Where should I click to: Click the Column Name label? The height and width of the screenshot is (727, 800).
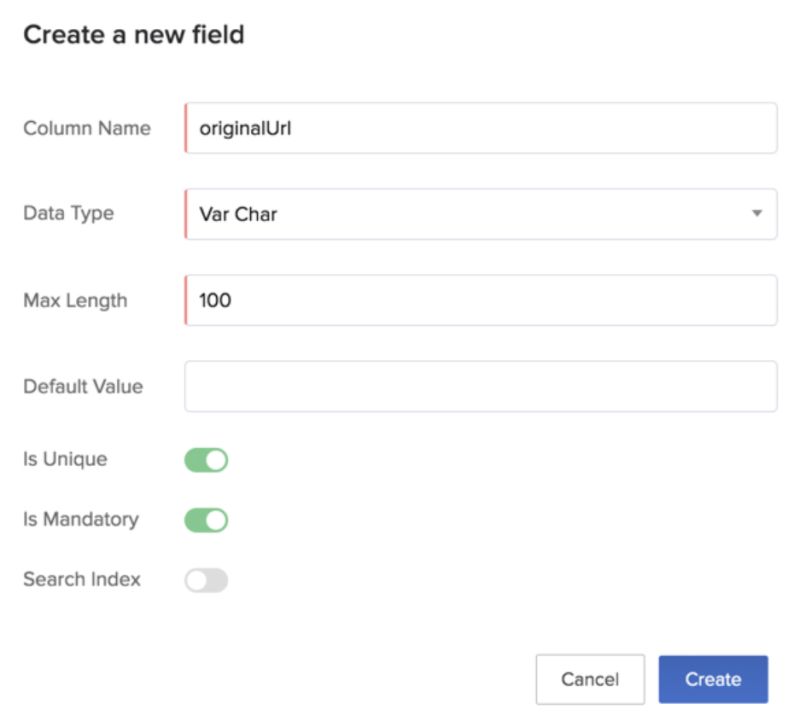[86, 127]
